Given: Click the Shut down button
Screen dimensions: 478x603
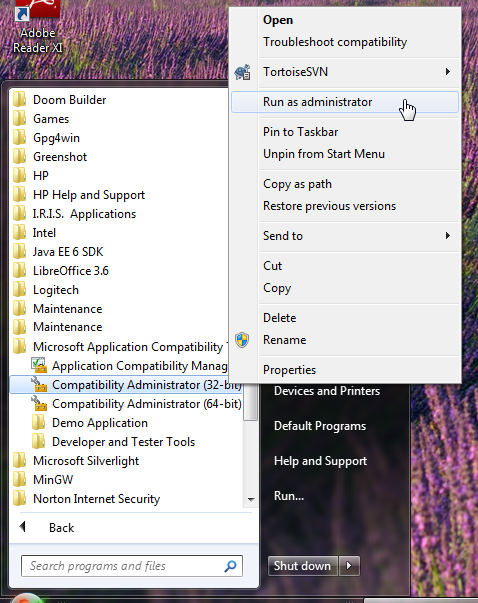Looking at the screenshot, I should click(x=303, y=566).
